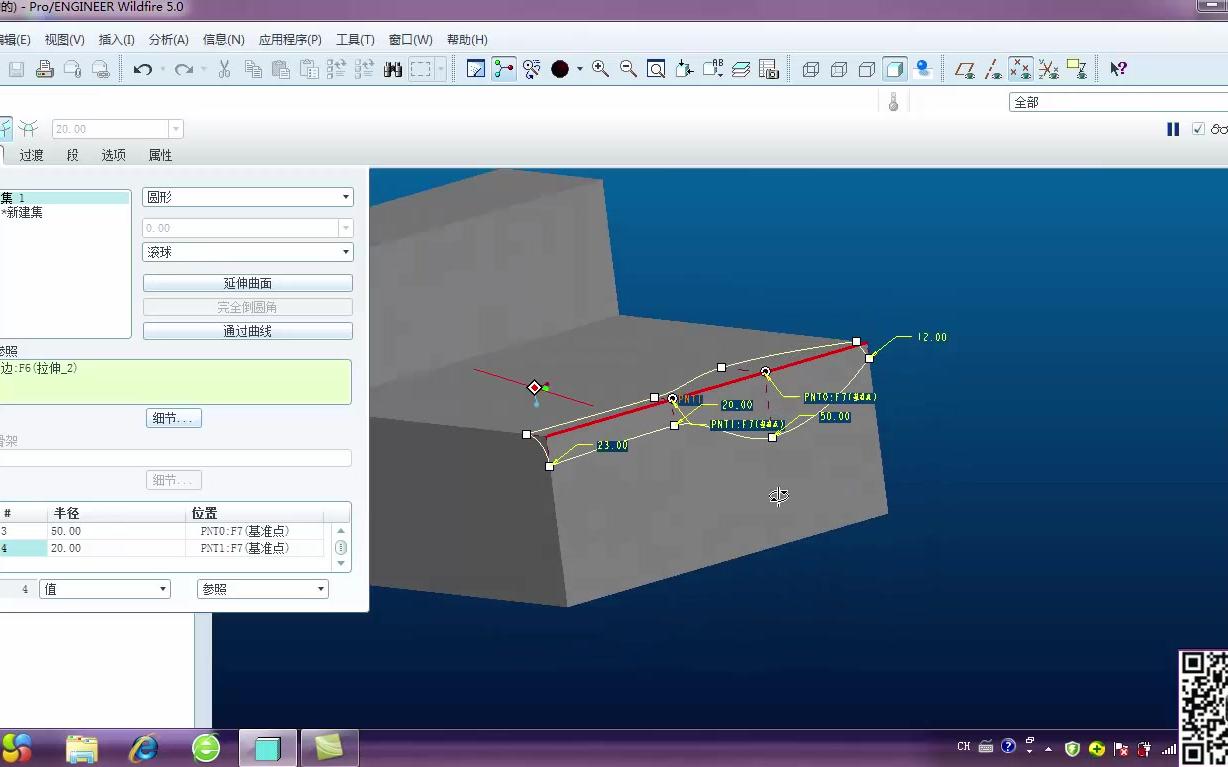The height and width of the screenshot is (767, 1228).
Task: Select the *新建集 set entry
Action: [x=22, y=212]
